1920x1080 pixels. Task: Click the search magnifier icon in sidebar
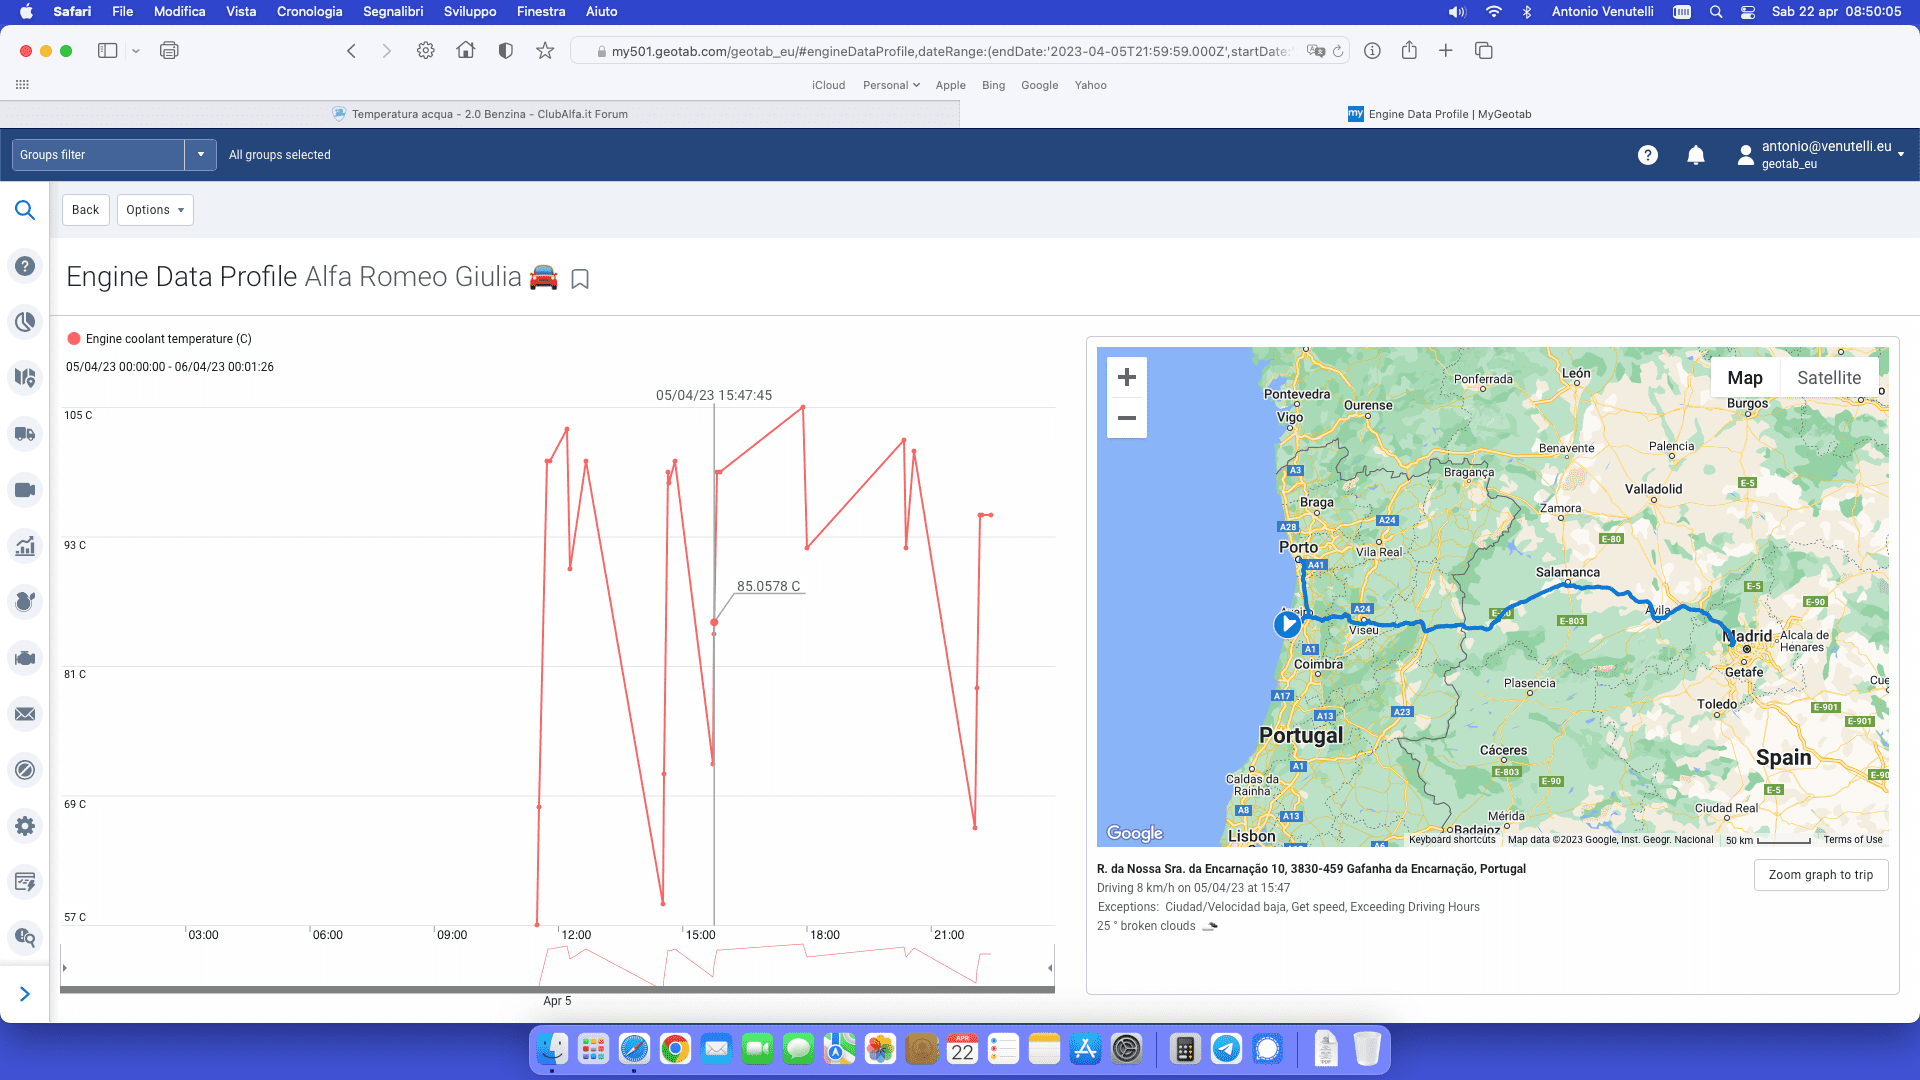tap(25, 210)
